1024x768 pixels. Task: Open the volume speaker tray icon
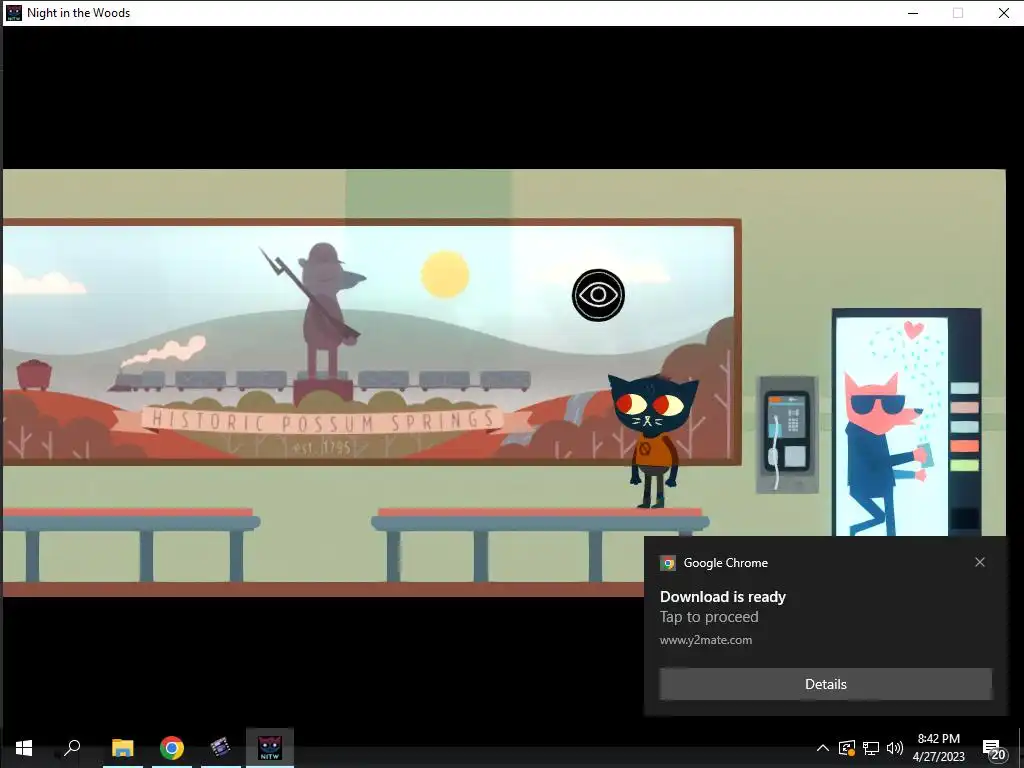[x=895, y=748]
